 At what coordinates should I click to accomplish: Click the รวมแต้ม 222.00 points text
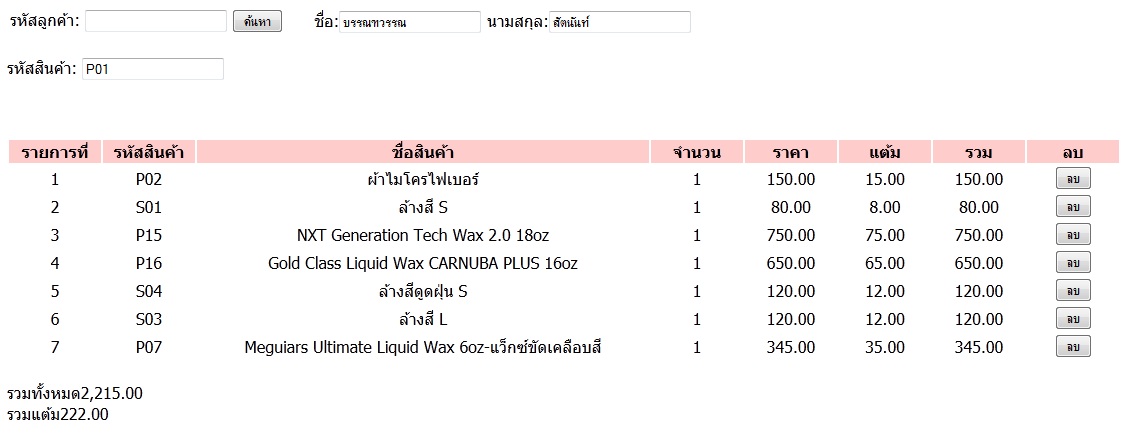click(x=58, y=414)
